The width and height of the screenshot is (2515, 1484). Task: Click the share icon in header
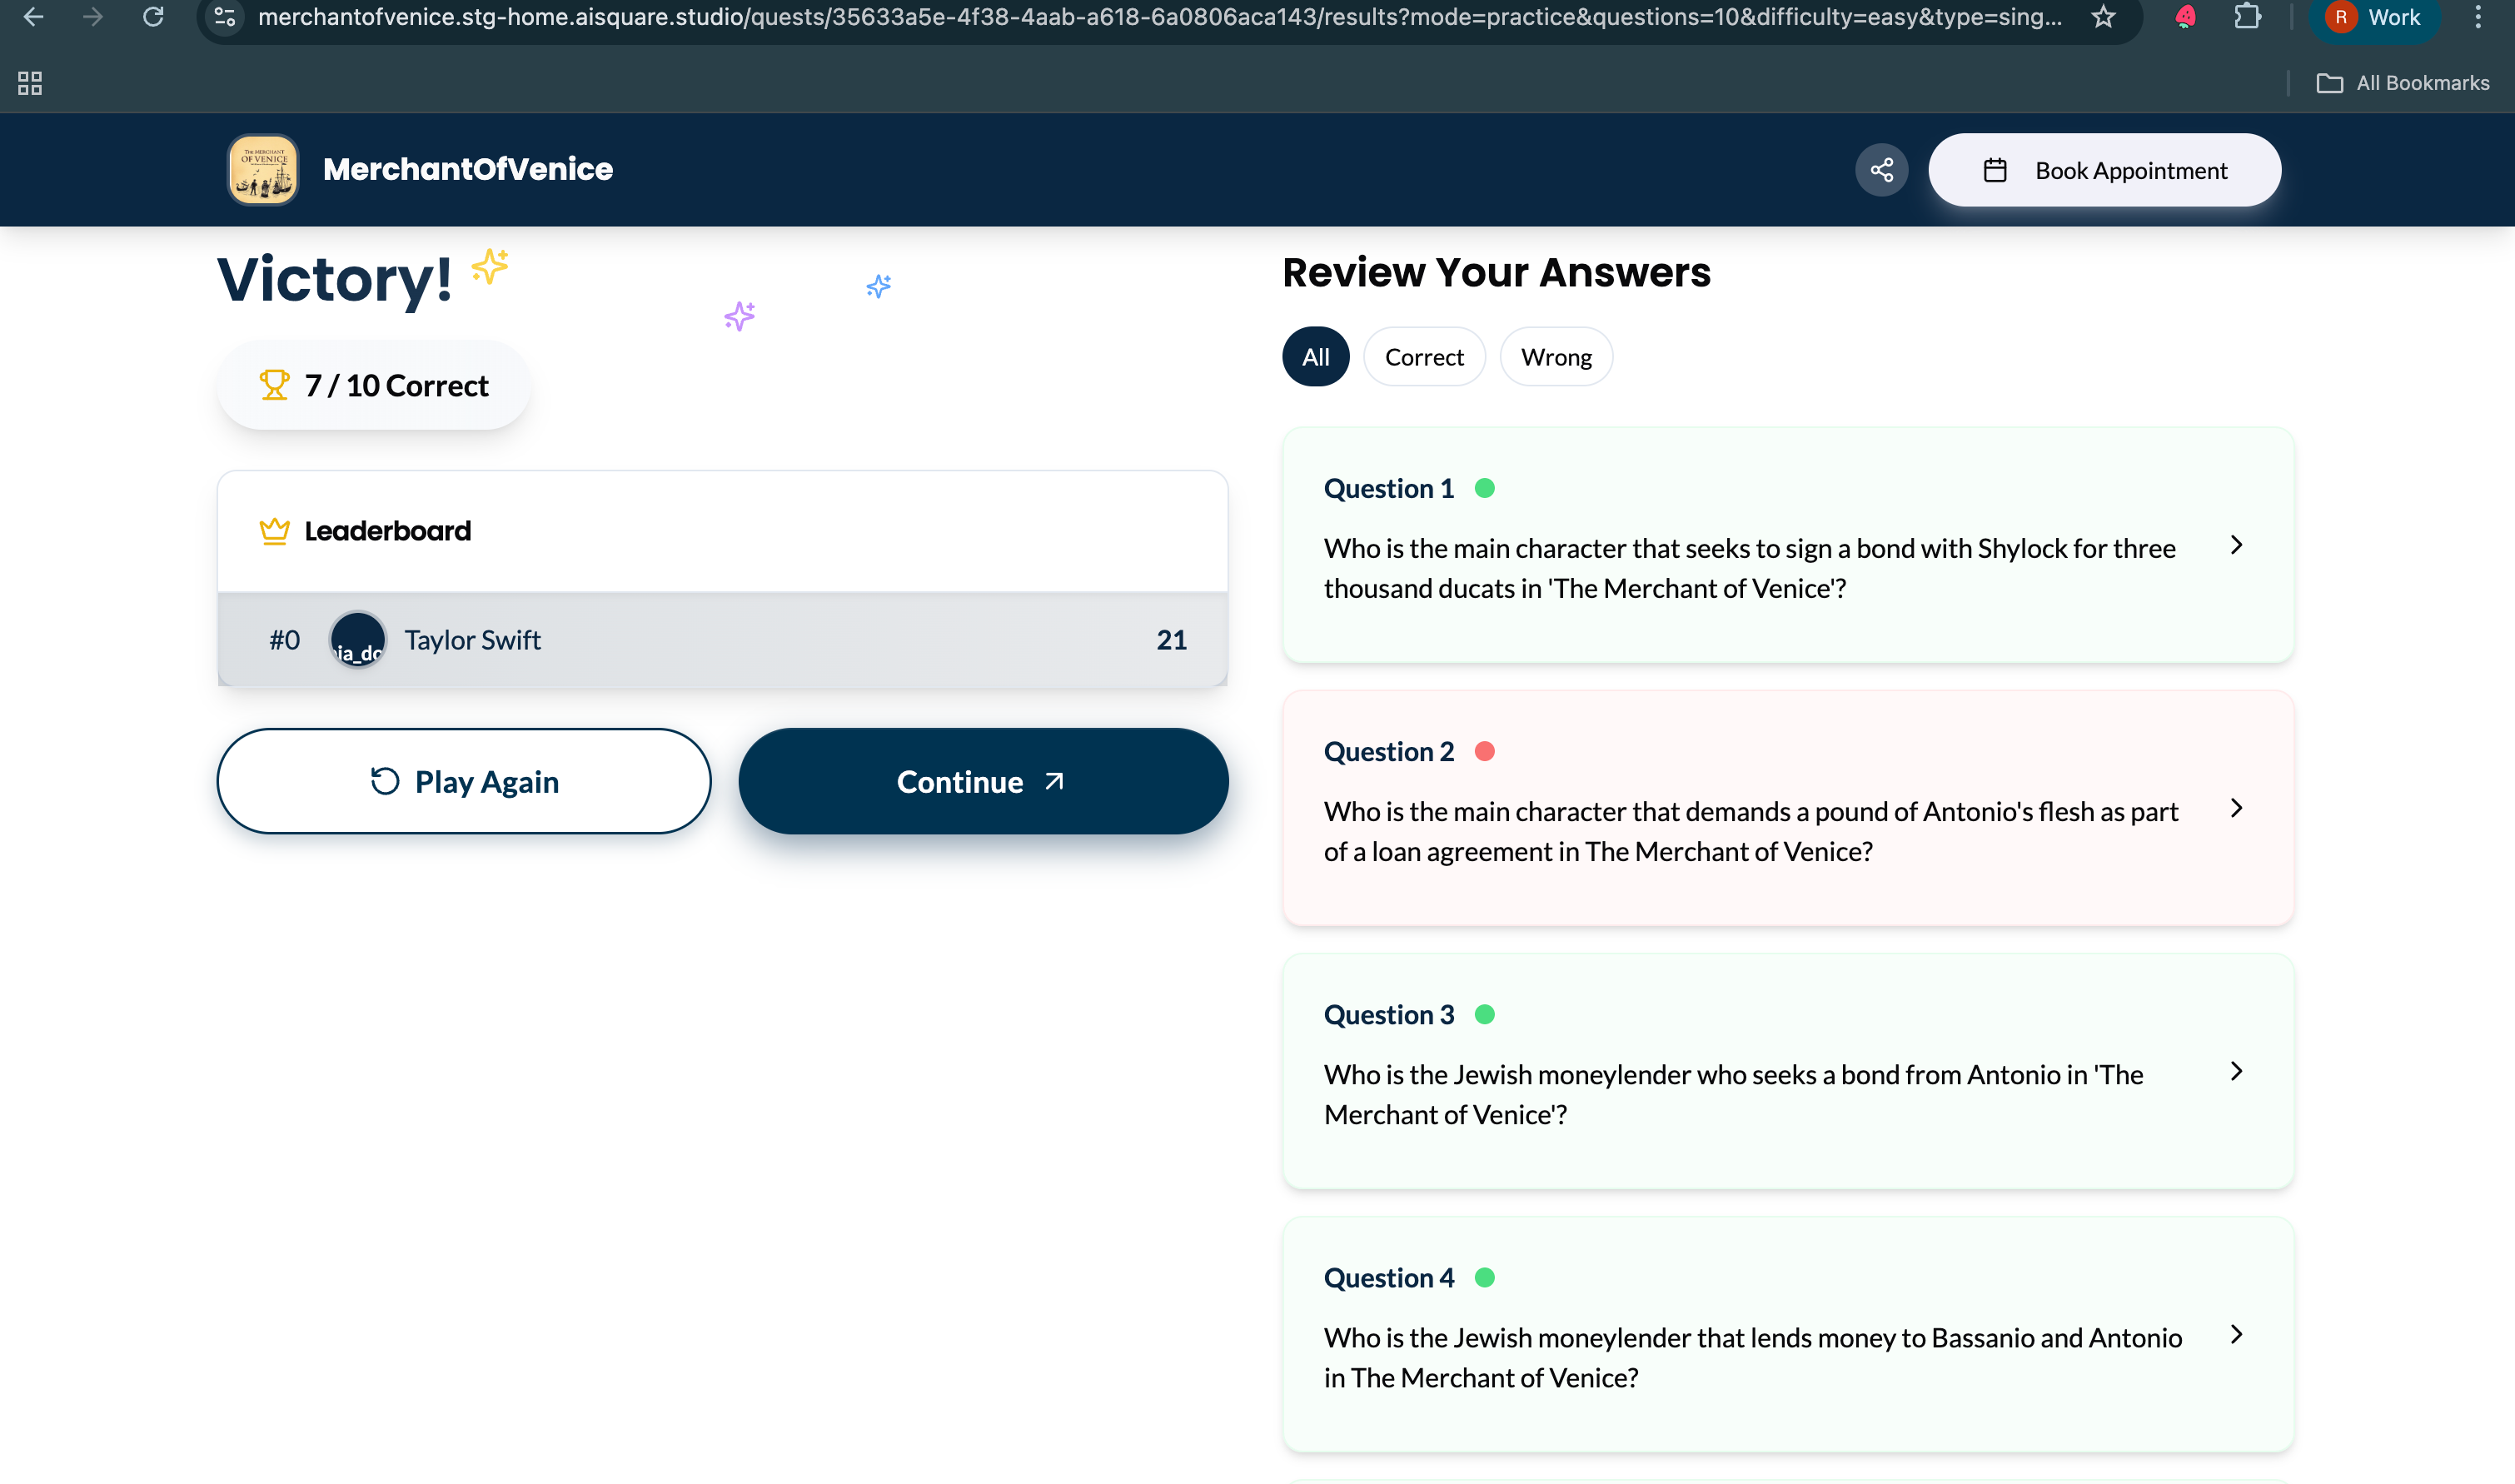coord(1881,170)
